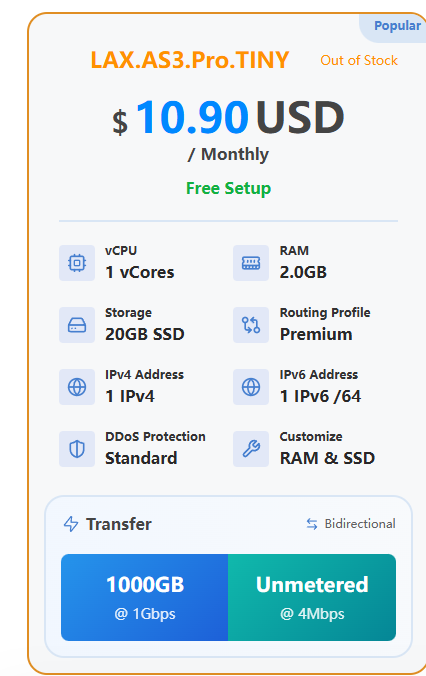Click the IPv6 Address globe icon
426x676 pixels.
(251, 387)
